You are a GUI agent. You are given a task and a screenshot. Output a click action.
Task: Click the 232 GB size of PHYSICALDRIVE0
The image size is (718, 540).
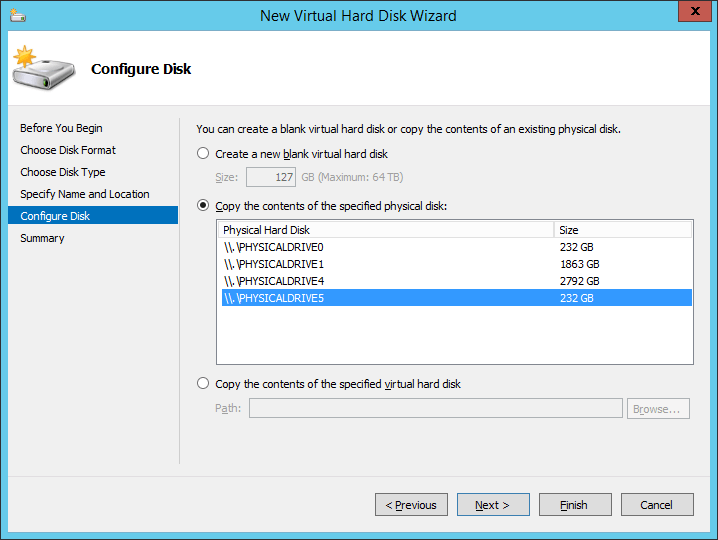click(577, 247)
